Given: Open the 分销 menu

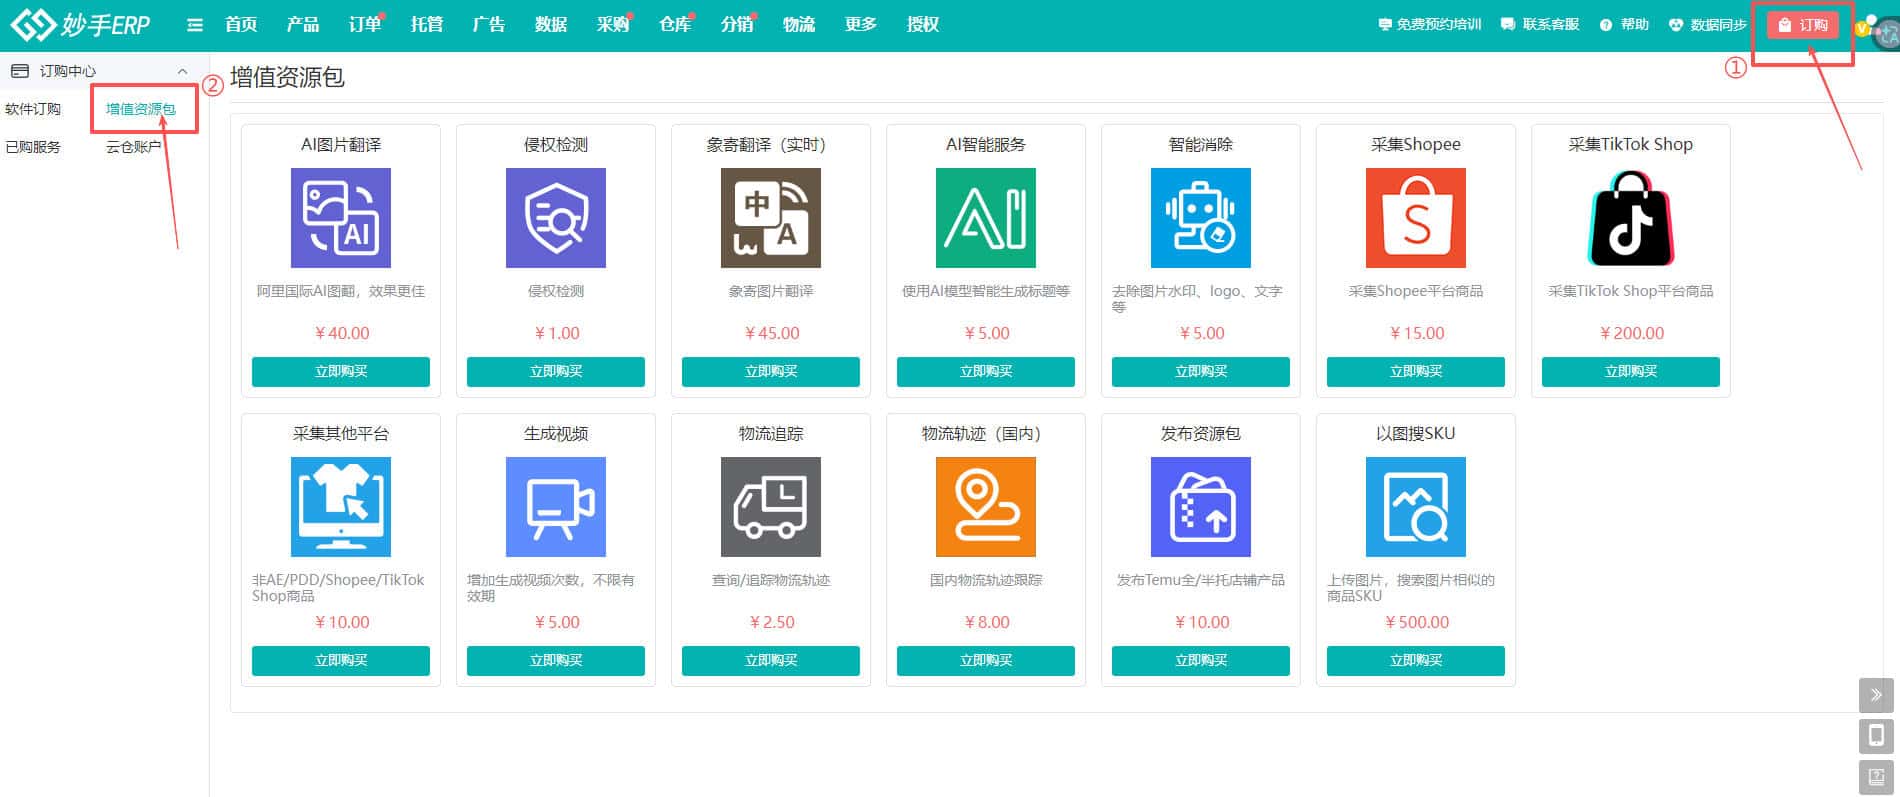Looking at the screenshot, I should tap(737, 25).
